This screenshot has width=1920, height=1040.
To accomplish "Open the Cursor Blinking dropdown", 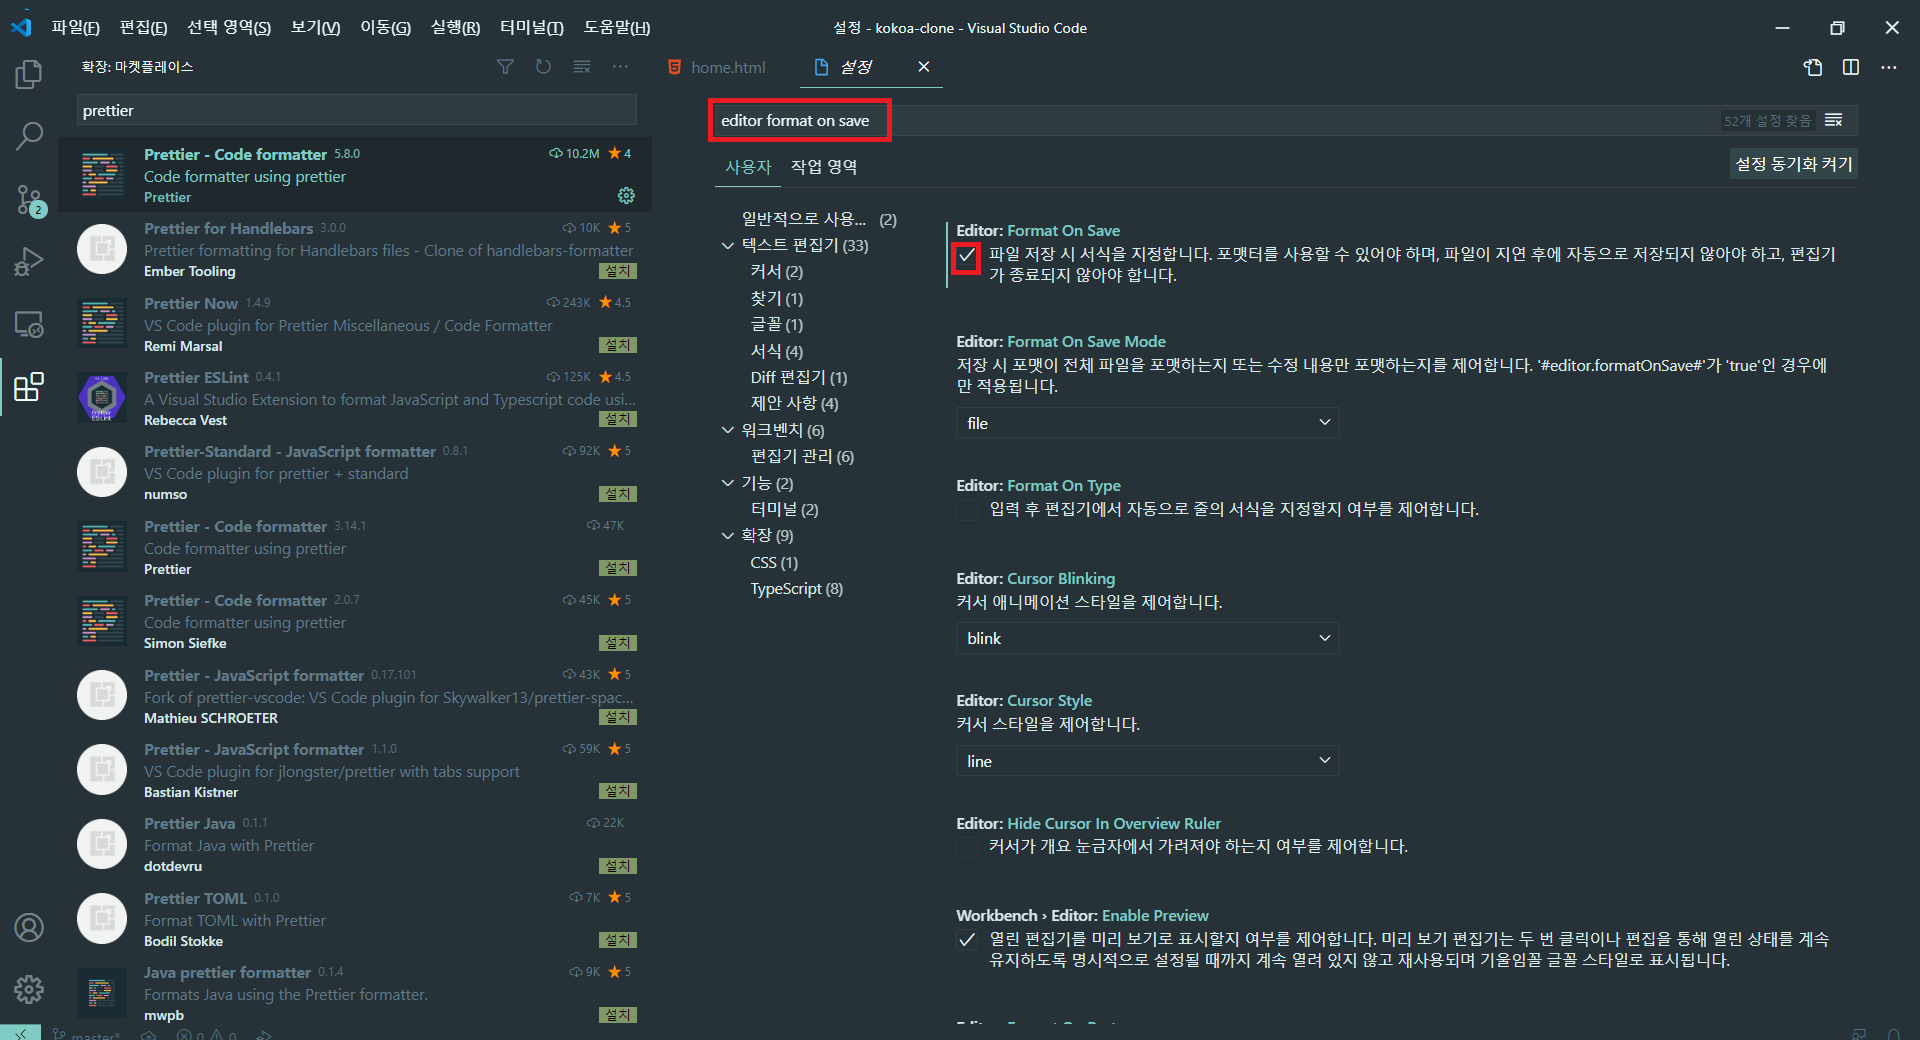I will pyautogui.click(x=1147, y=638).
